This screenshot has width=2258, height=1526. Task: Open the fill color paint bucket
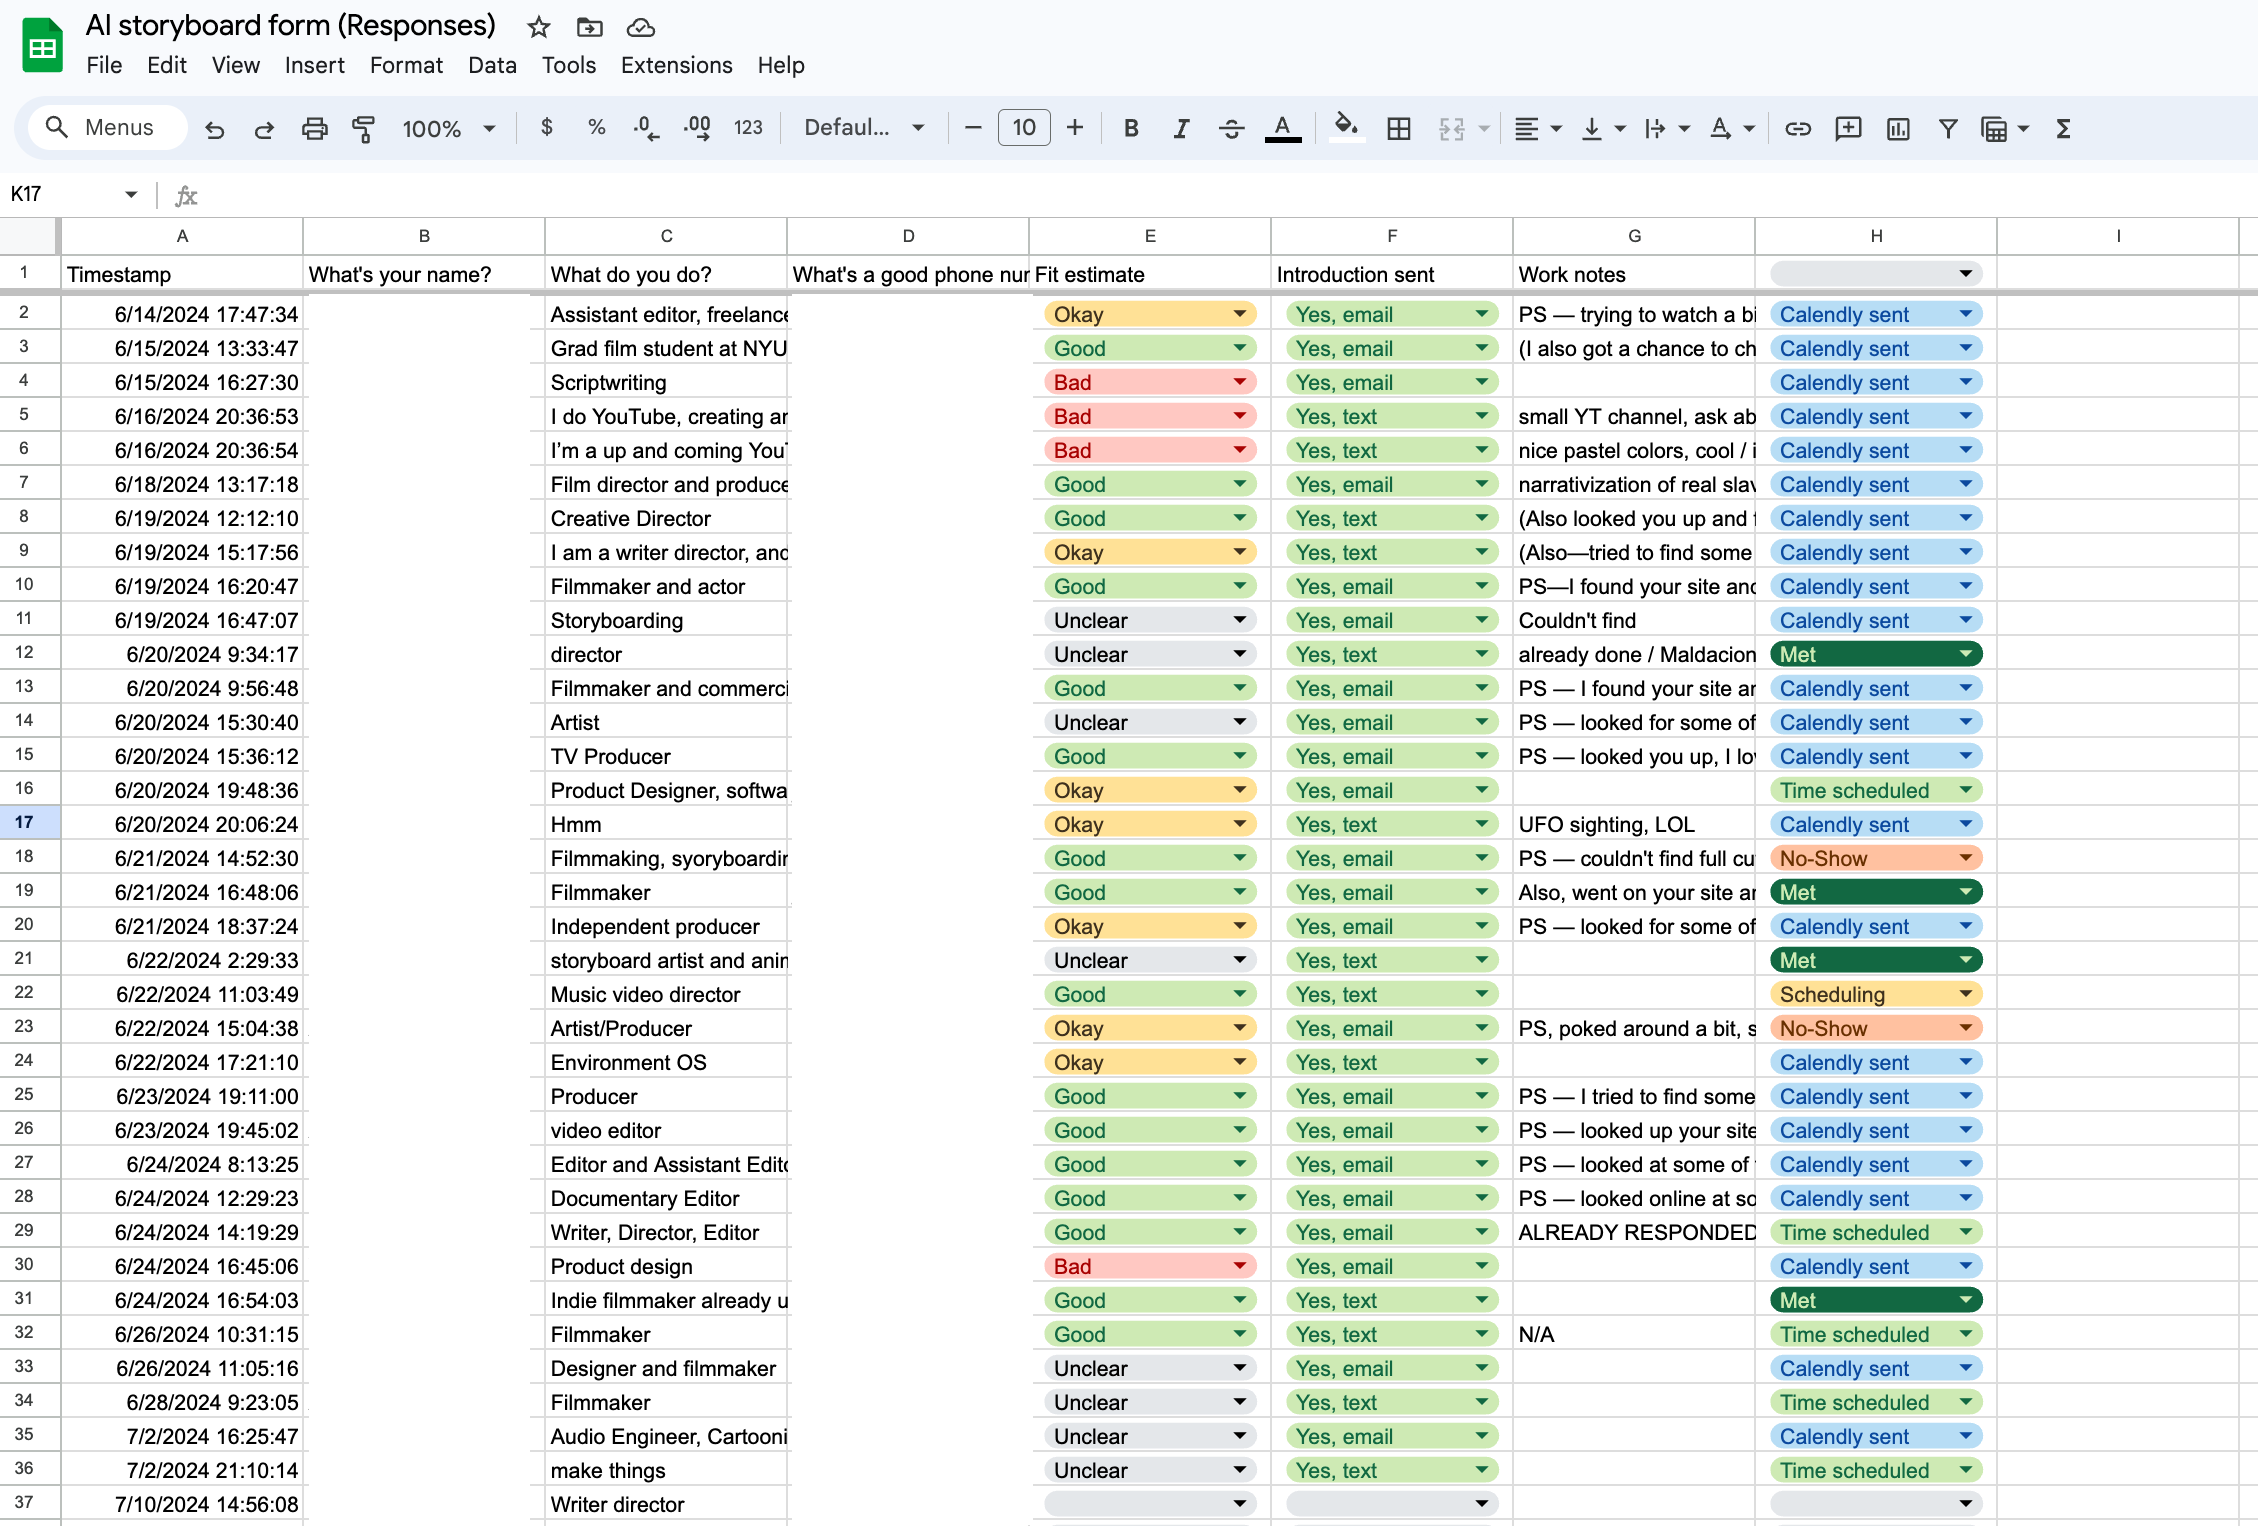pos(1347,128)
